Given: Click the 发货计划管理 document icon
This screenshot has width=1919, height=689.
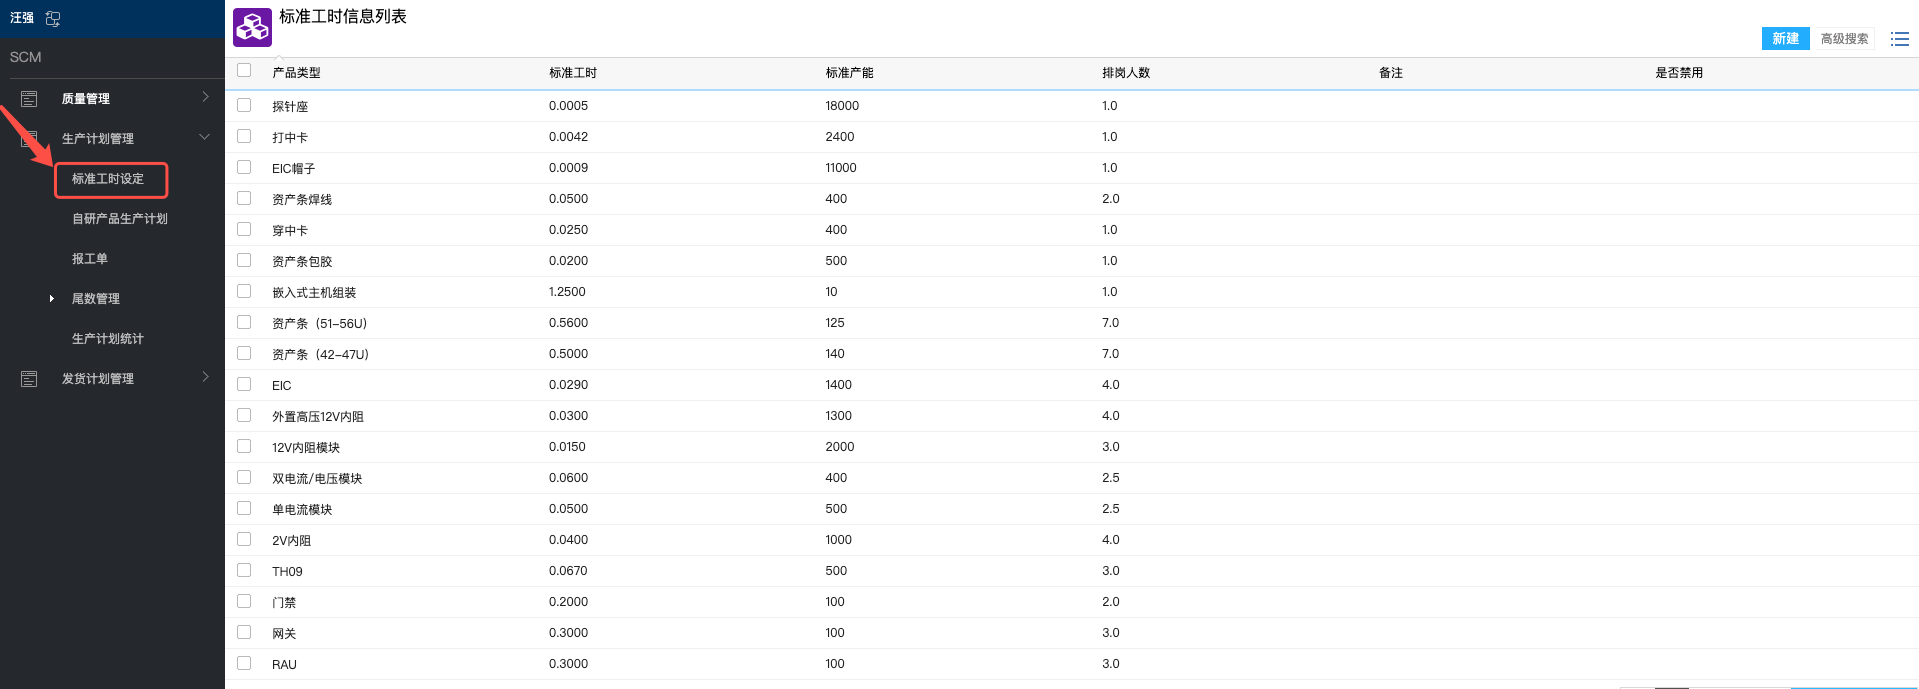Looking at the screenshot, I should (29, 379).
